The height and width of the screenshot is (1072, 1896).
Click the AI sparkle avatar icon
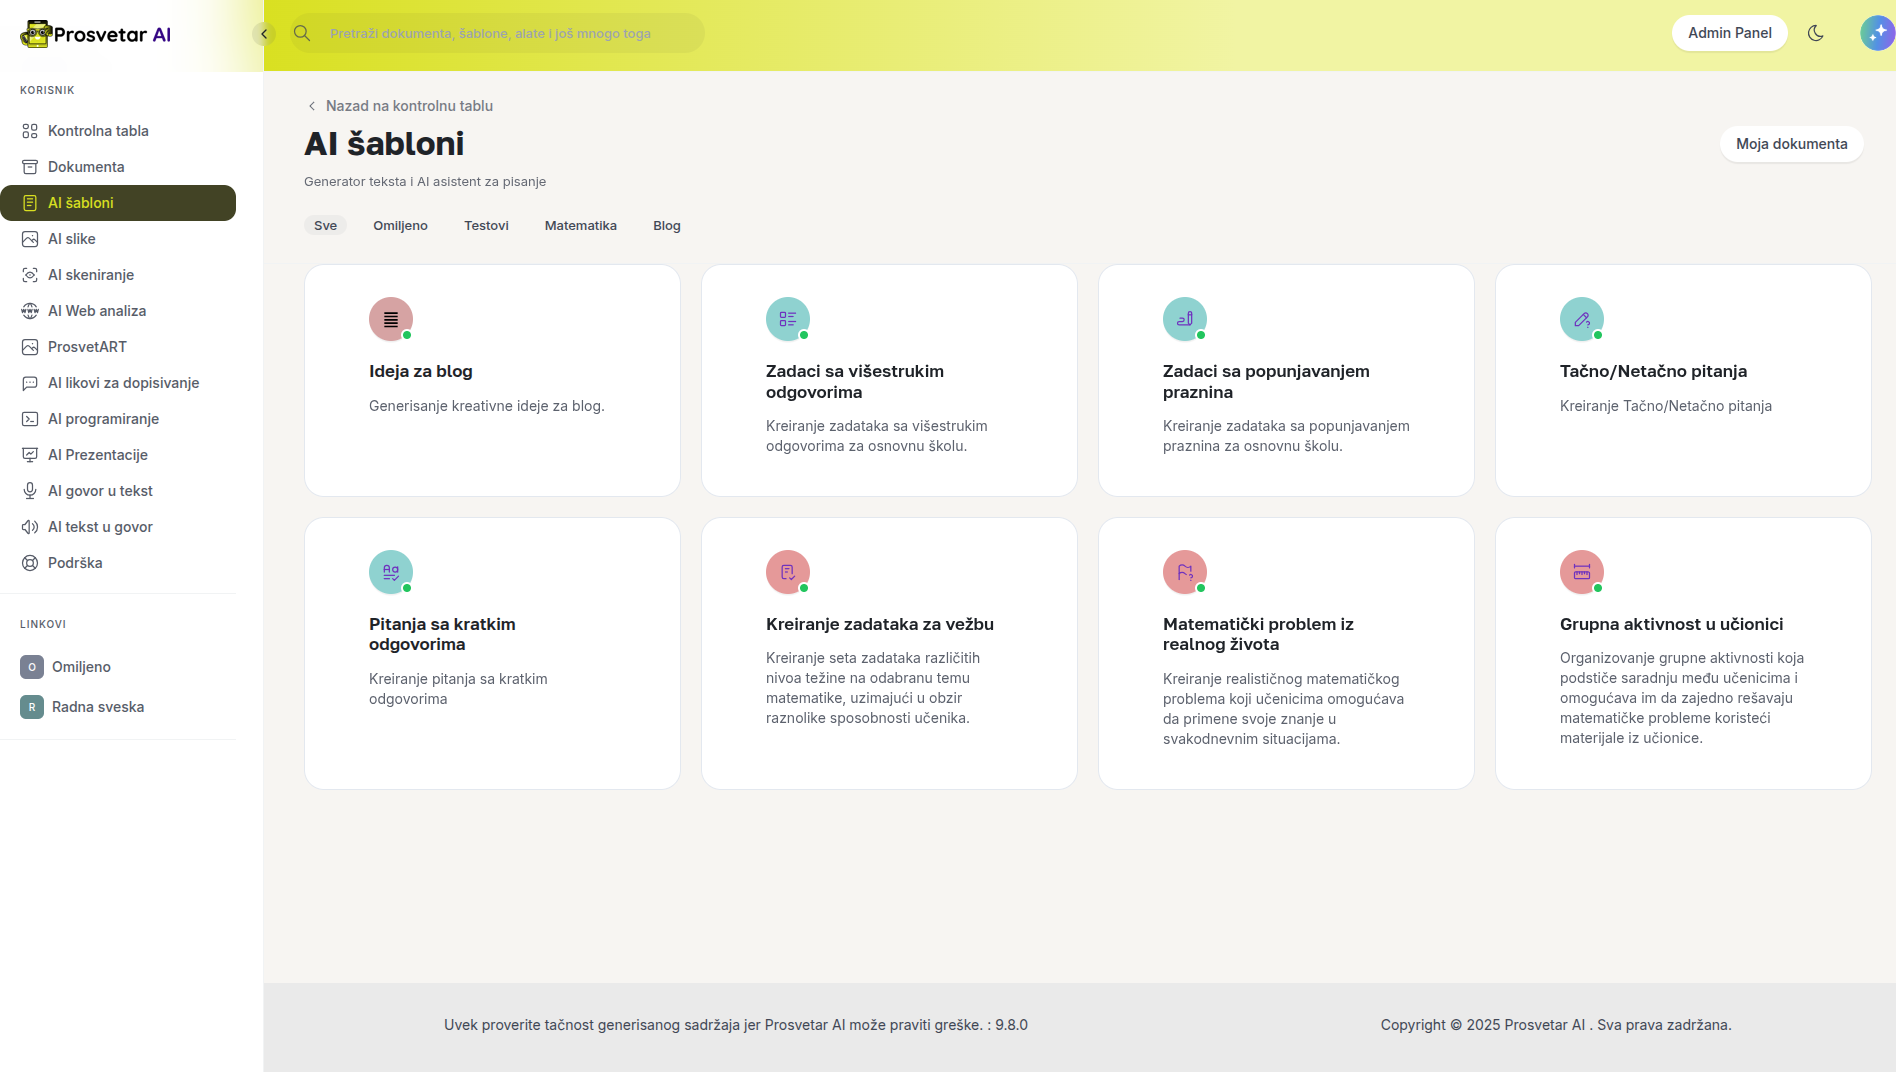pyautogui.click(x=1876, y=33)
